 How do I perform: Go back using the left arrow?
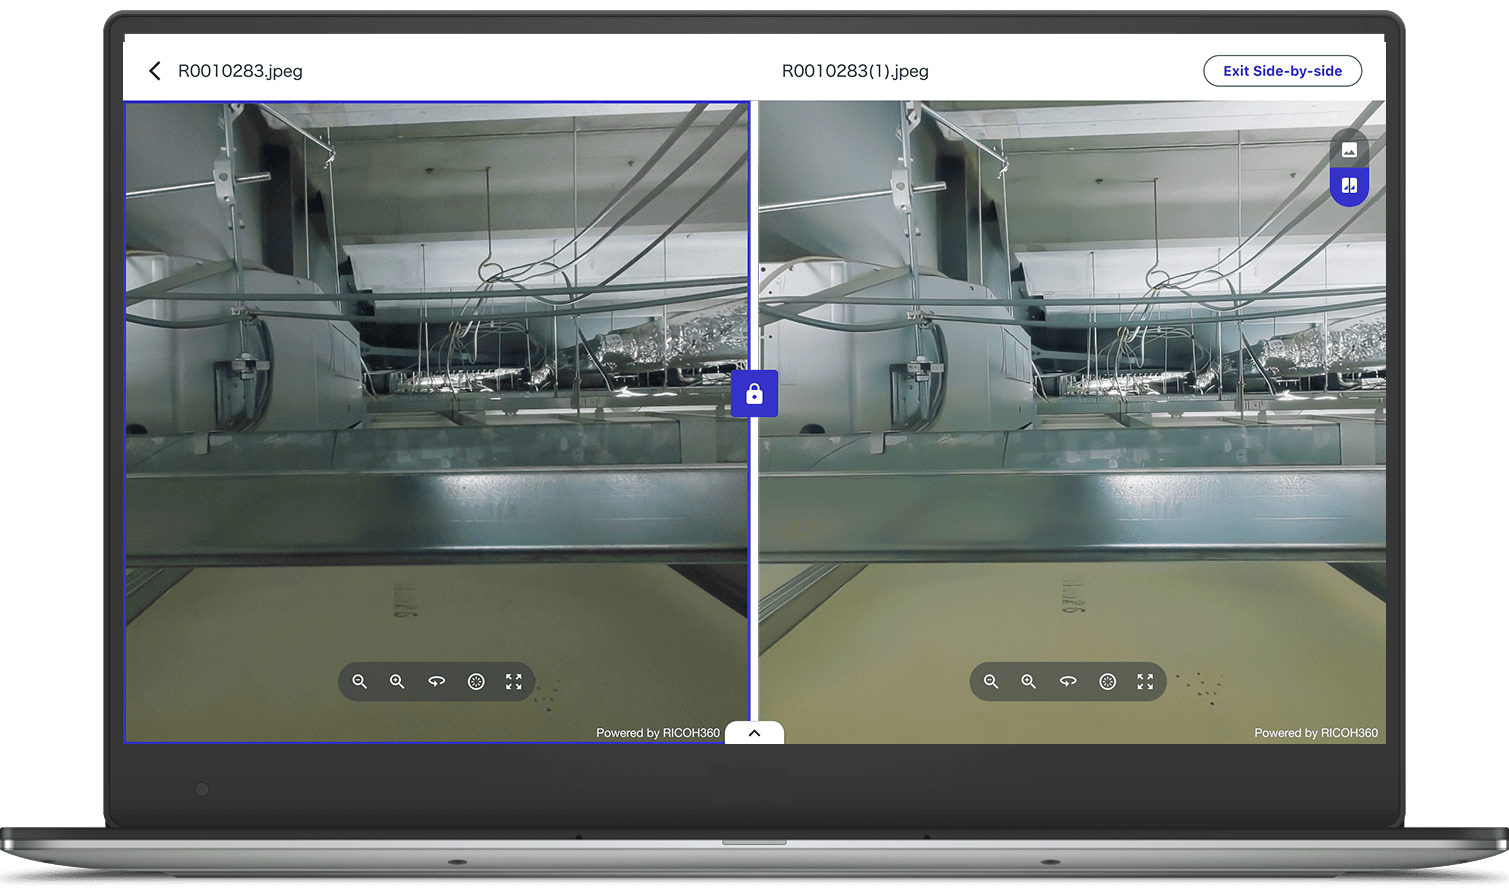(155, 70)
